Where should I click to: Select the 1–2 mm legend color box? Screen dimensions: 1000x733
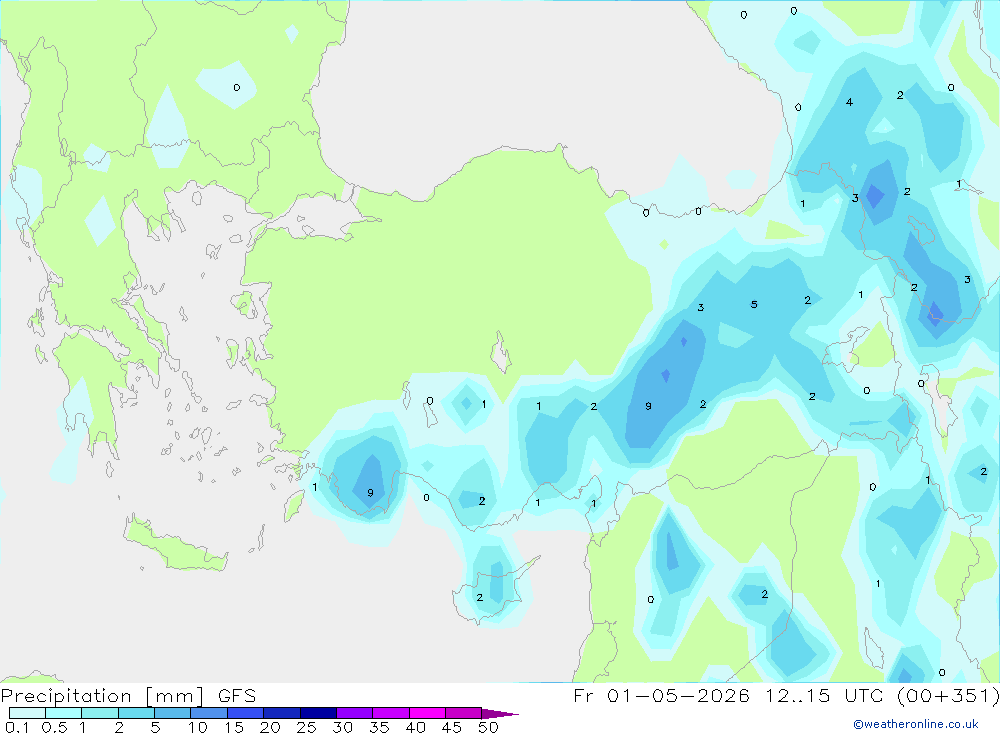[x=100, y=713]
